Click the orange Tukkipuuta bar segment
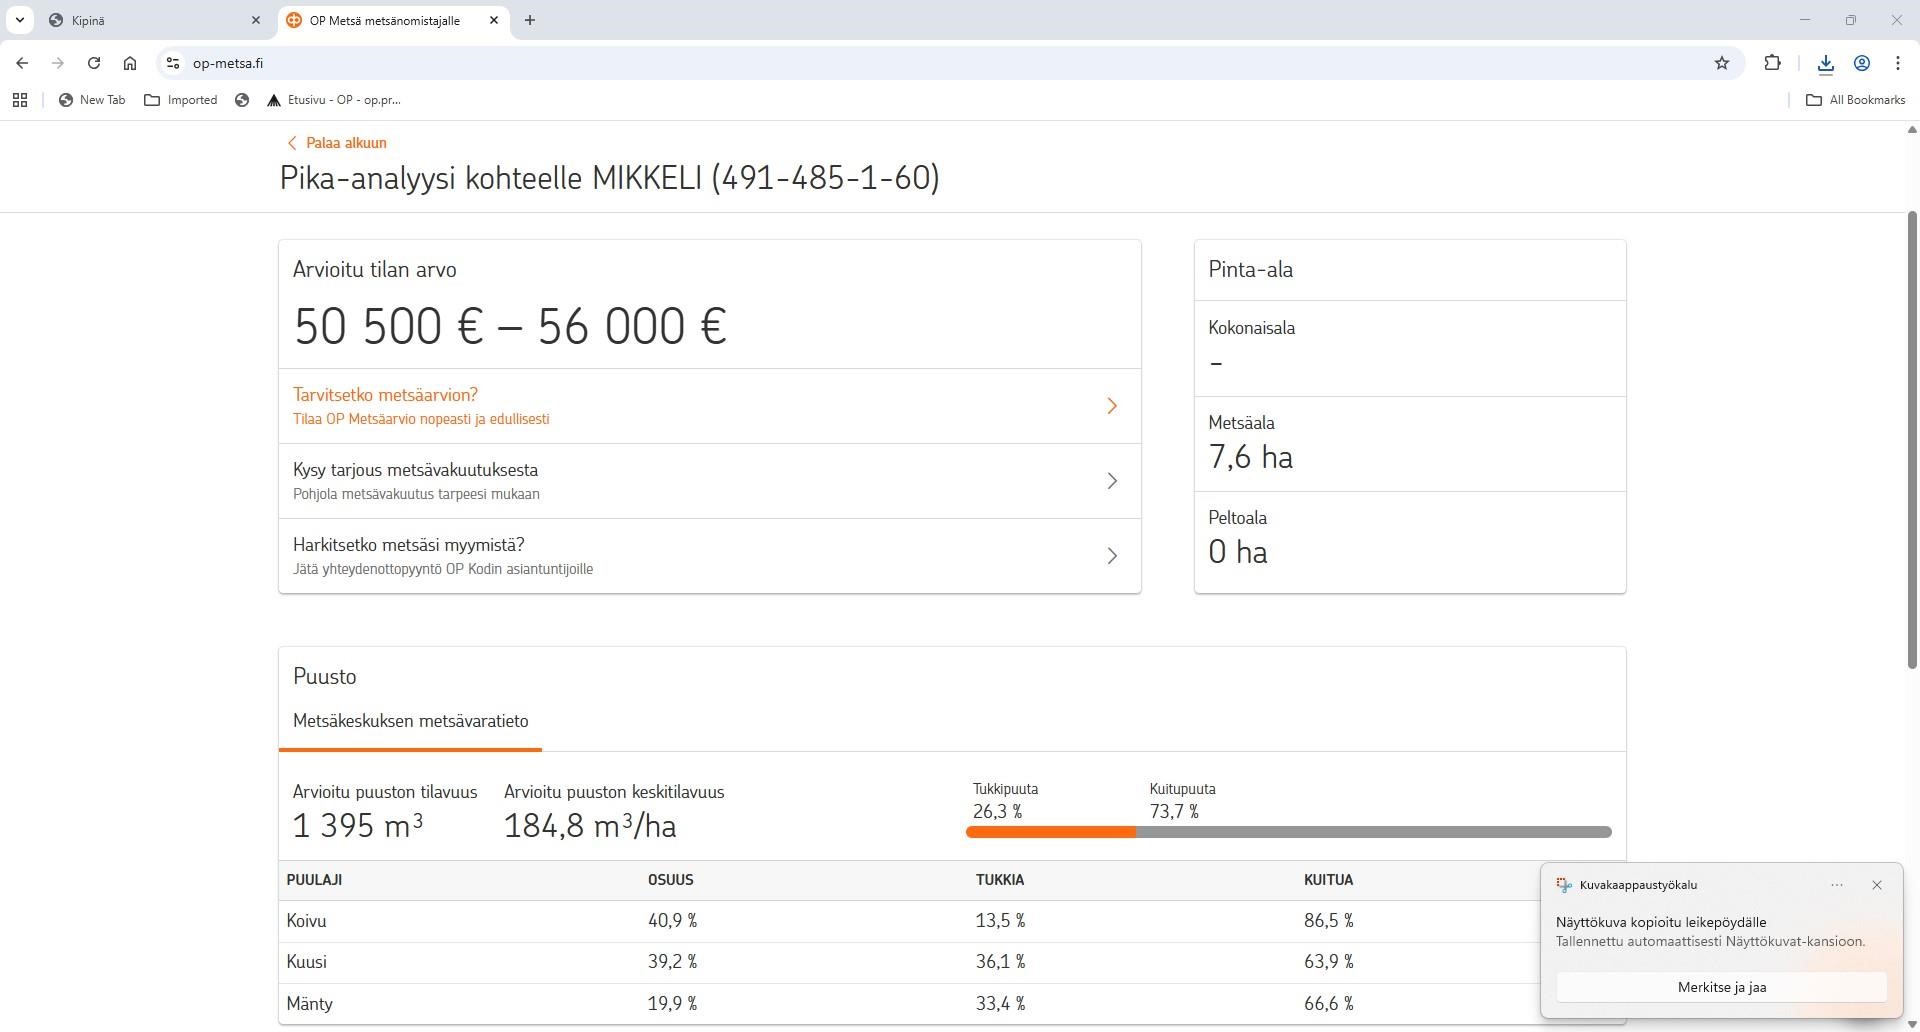Screen dimensions: 1920x1032 1051,832
